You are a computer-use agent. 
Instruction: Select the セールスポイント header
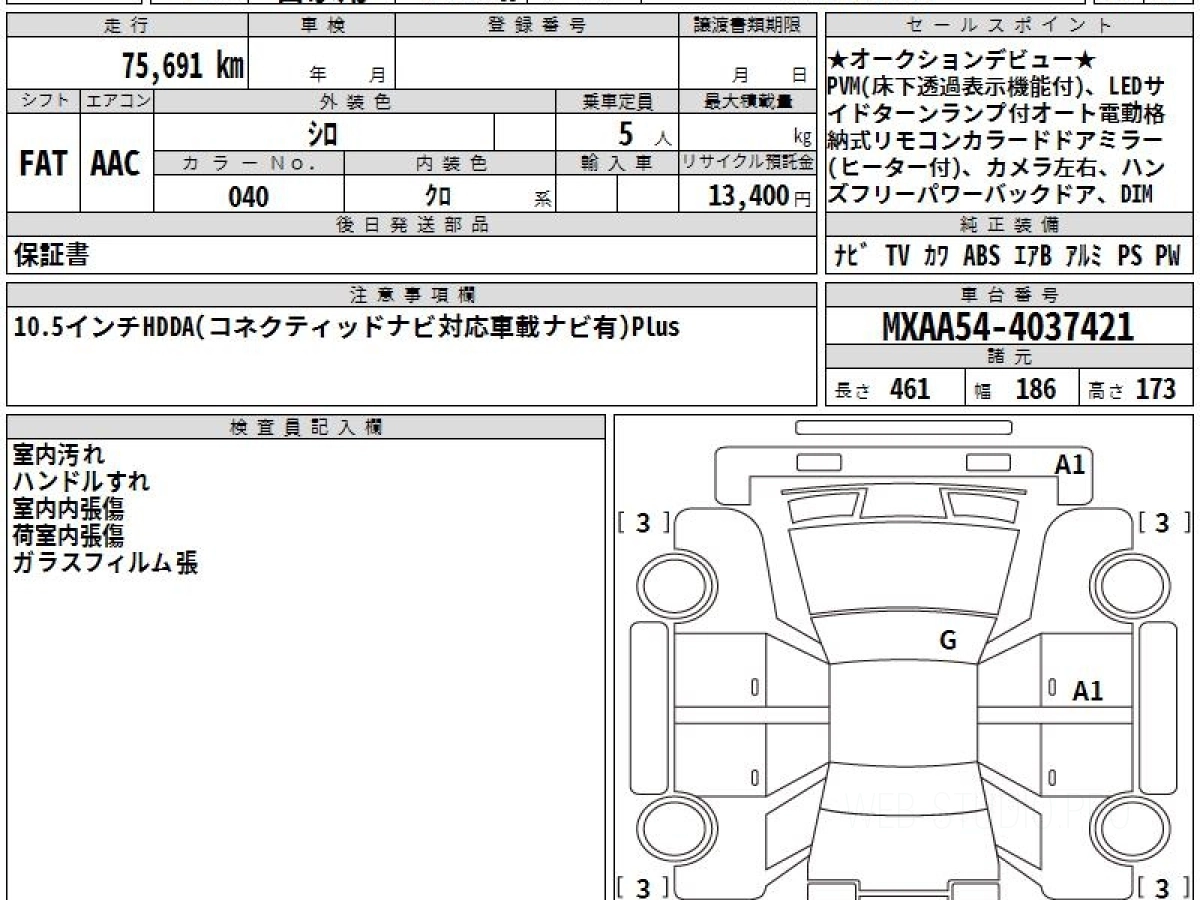(x=1010, y=26)
